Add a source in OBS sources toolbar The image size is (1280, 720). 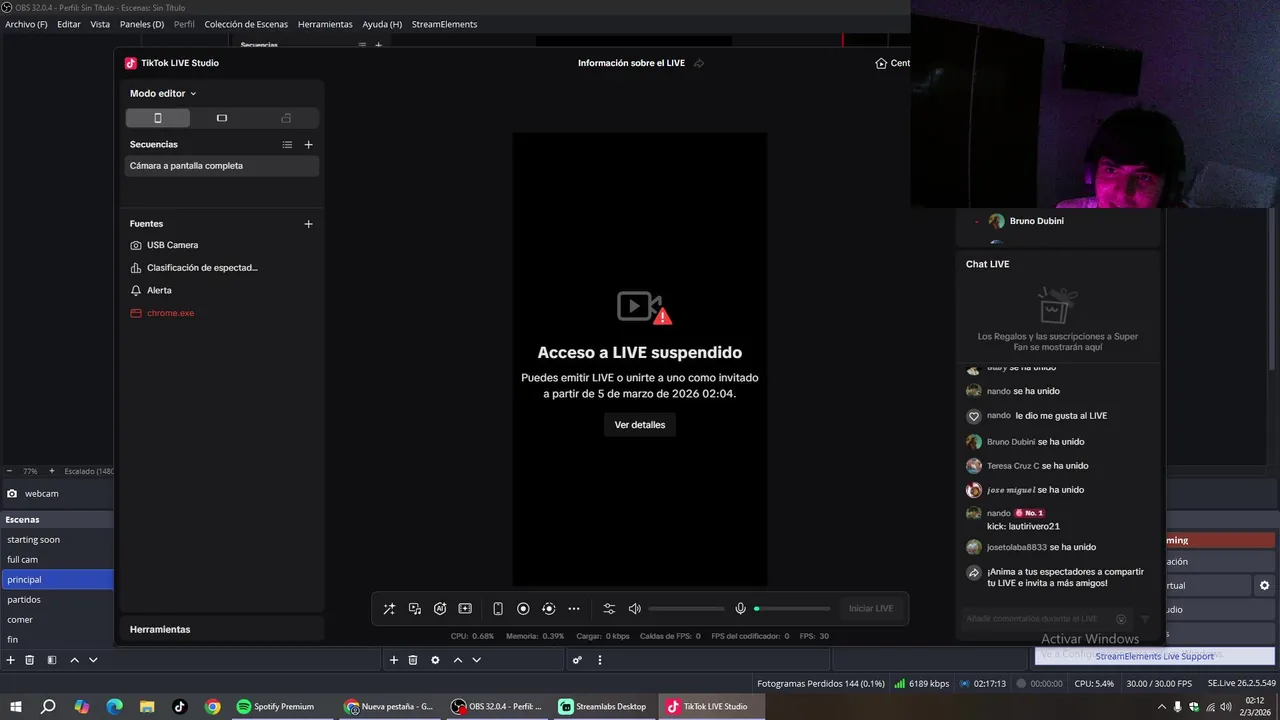(394, 660)
